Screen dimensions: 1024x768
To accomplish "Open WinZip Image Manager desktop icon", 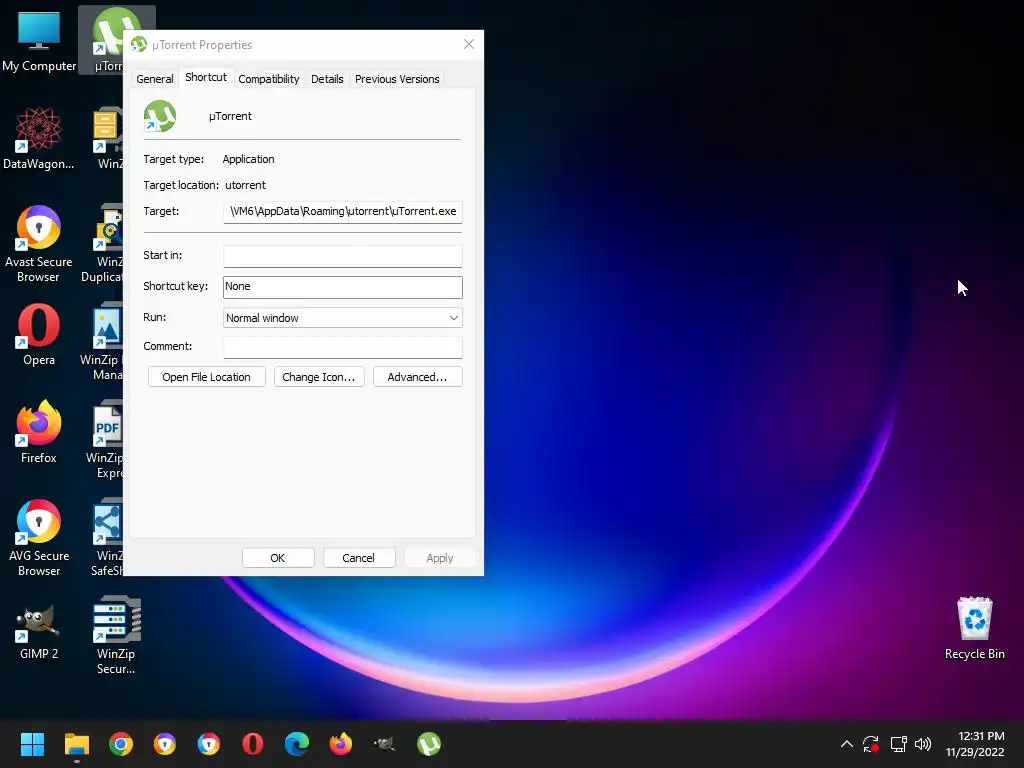I will 104,342.
